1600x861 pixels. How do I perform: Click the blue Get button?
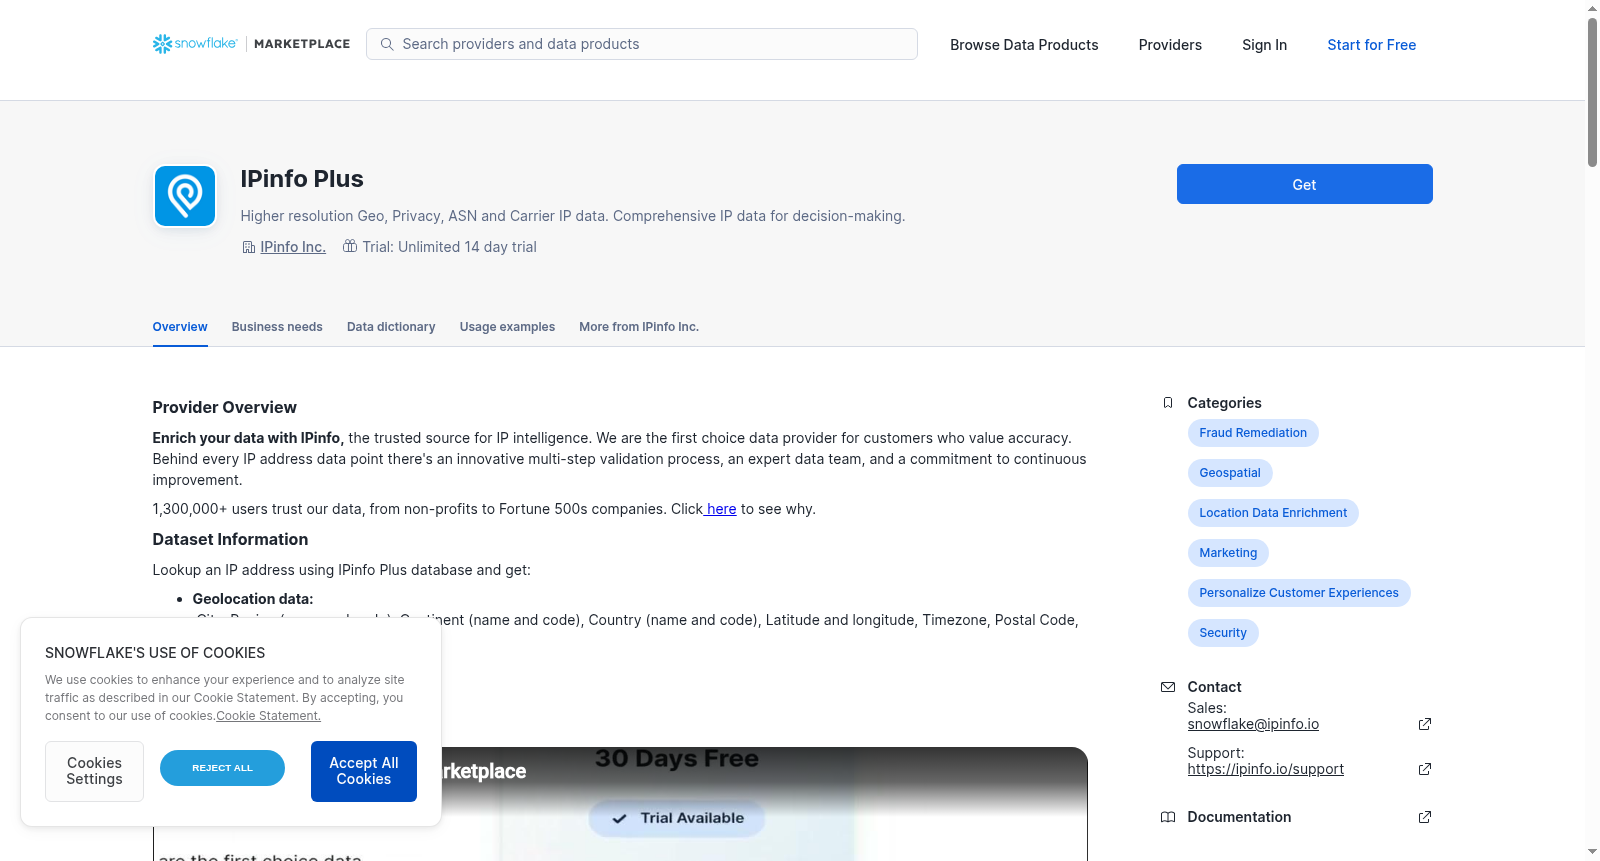(x=1305, y=184)
